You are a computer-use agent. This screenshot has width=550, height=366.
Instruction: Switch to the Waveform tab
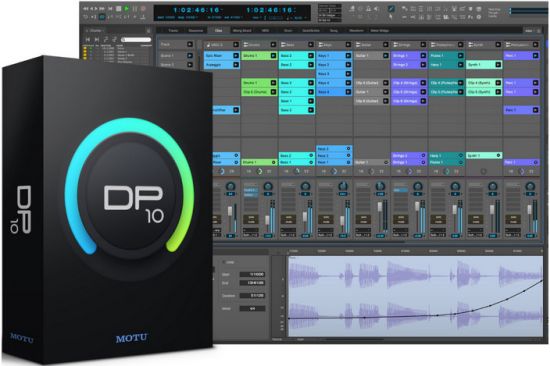[356, 31]
